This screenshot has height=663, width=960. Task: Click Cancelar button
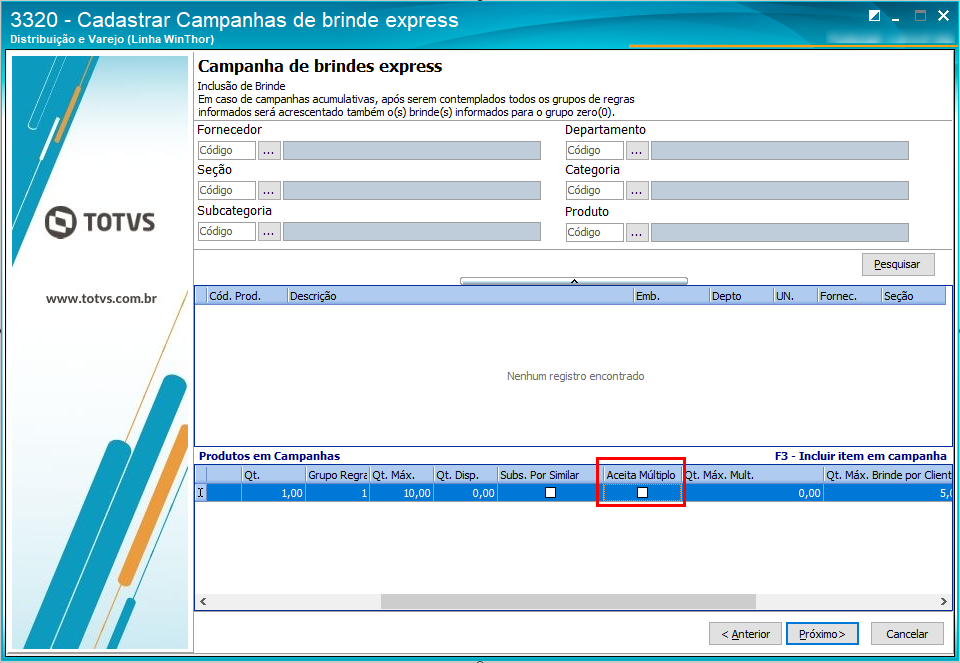pyautogui.click(x=907, y=634)
